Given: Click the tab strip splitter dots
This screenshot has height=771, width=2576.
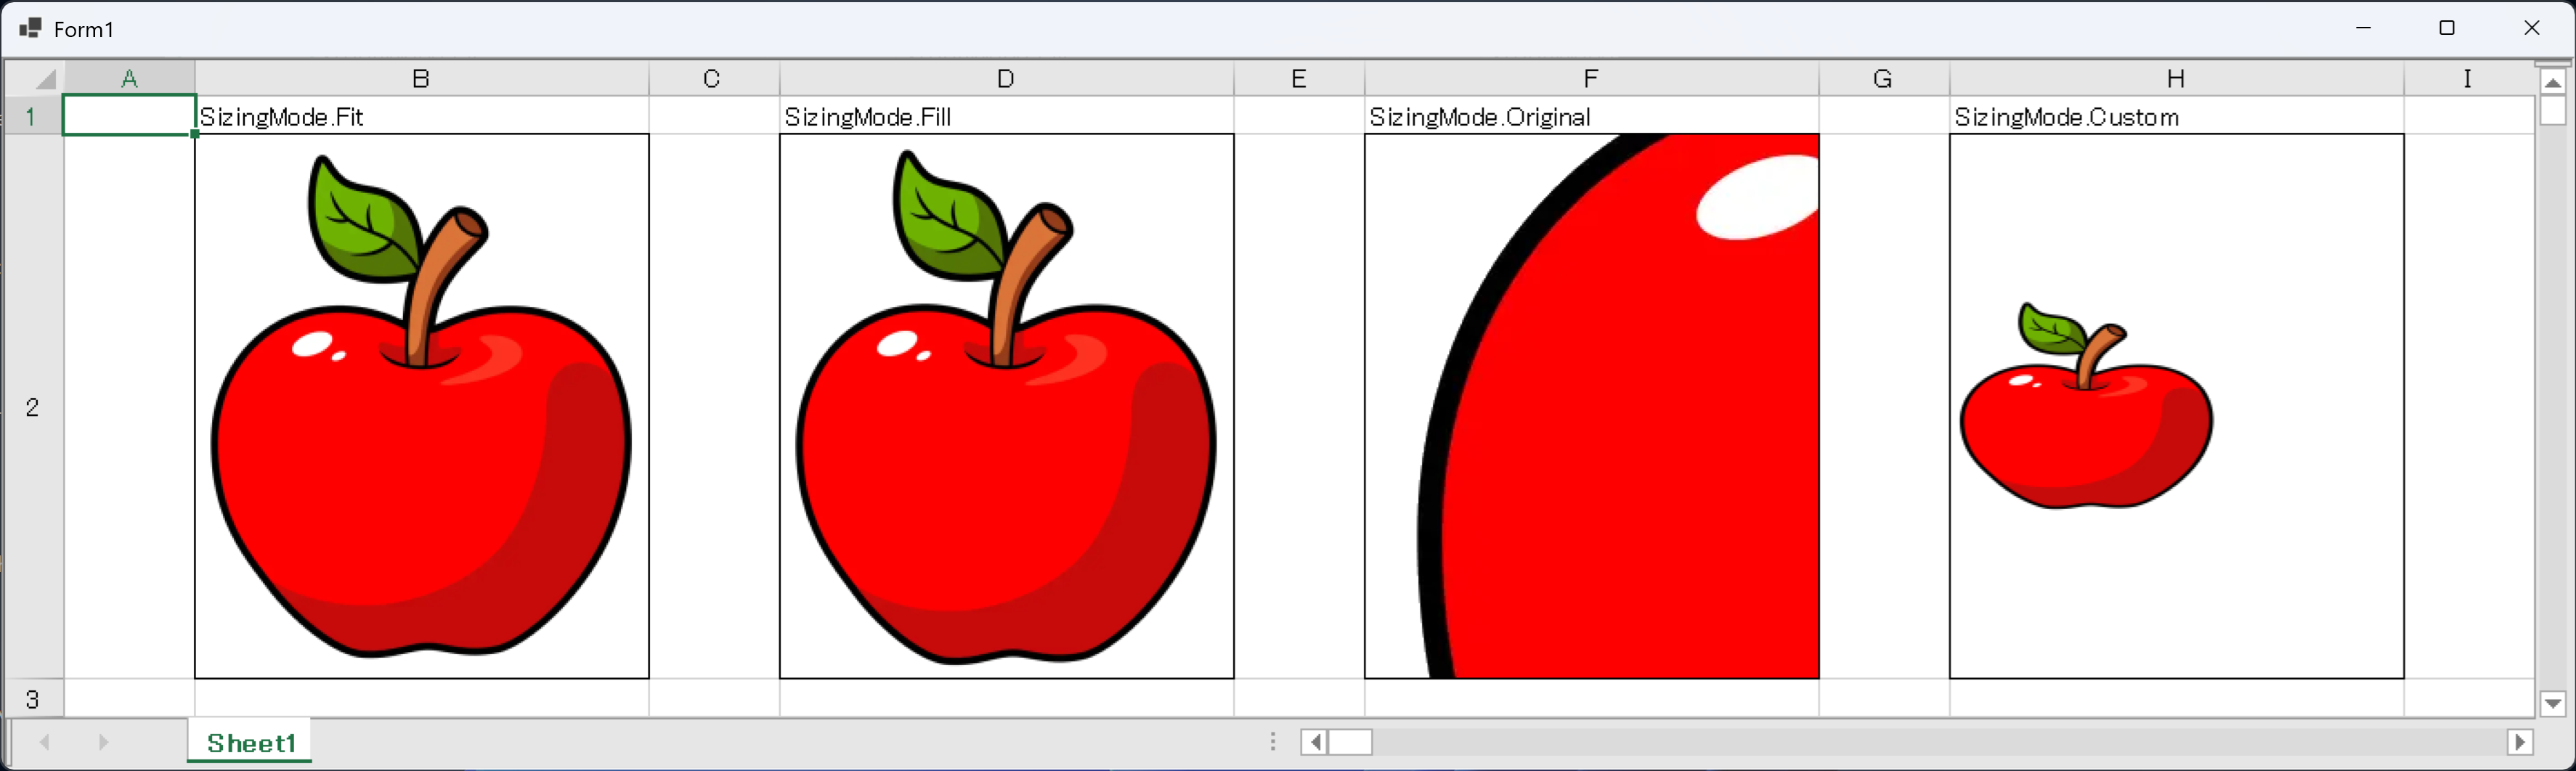Looking at the screenshot, I should pyautogui.click(x=1272, y=742).
